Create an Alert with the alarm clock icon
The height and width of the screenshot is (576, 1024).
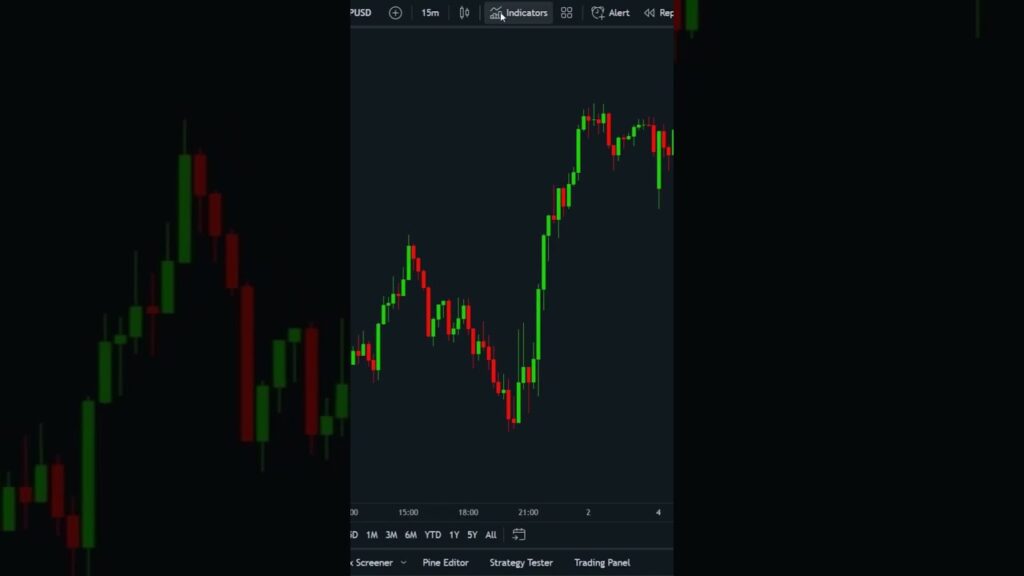pos(610,13)
